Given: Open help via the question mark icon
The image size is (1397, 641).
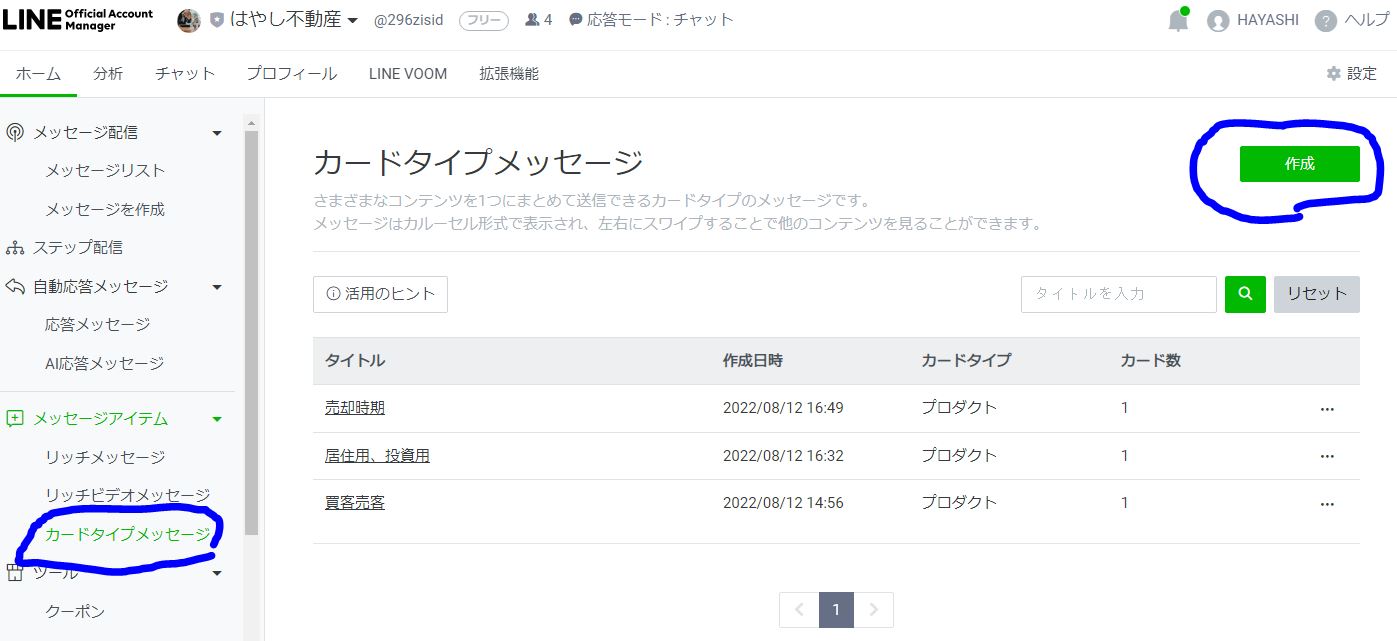Looking at the screenshot, I should click(1326, 21).
